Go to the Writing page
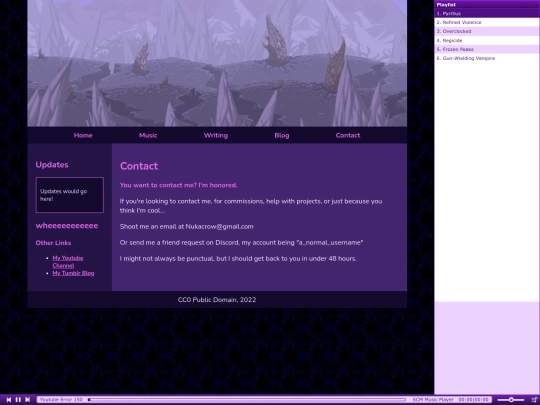Screen dimensions: 540x405 coord(216,135)
